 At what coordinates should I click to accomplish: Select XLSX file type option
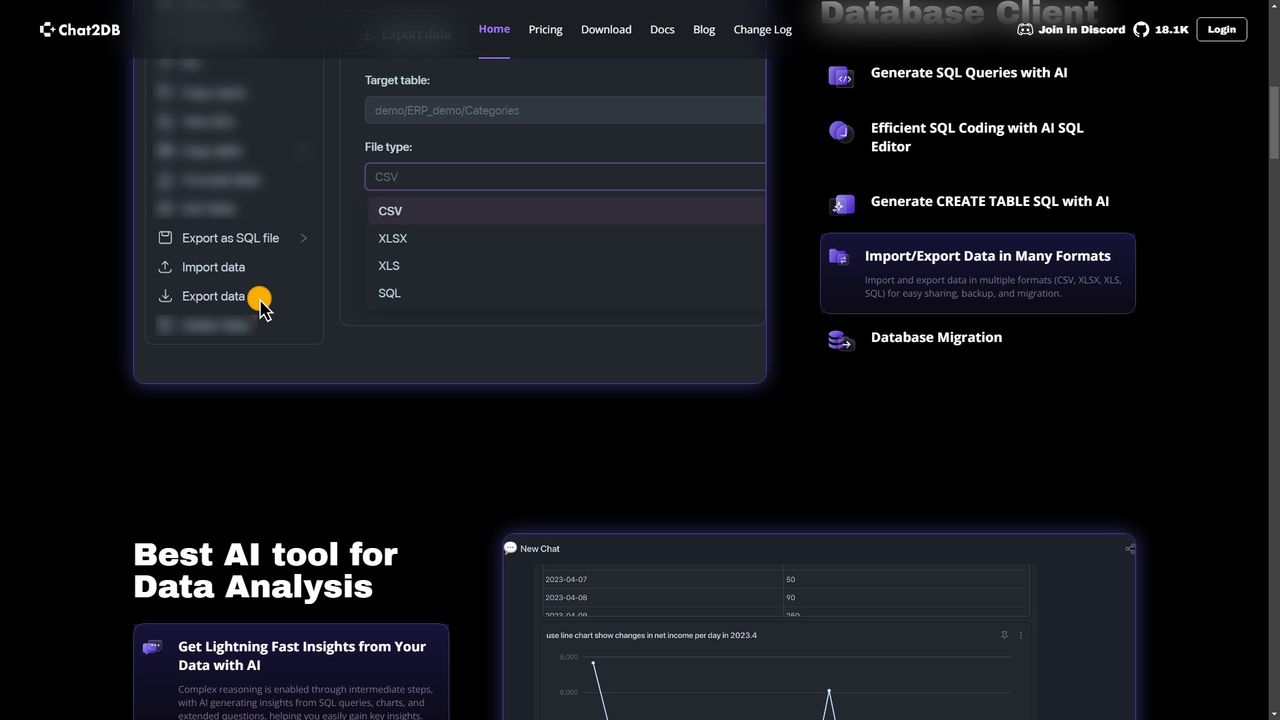click(567, 238)
